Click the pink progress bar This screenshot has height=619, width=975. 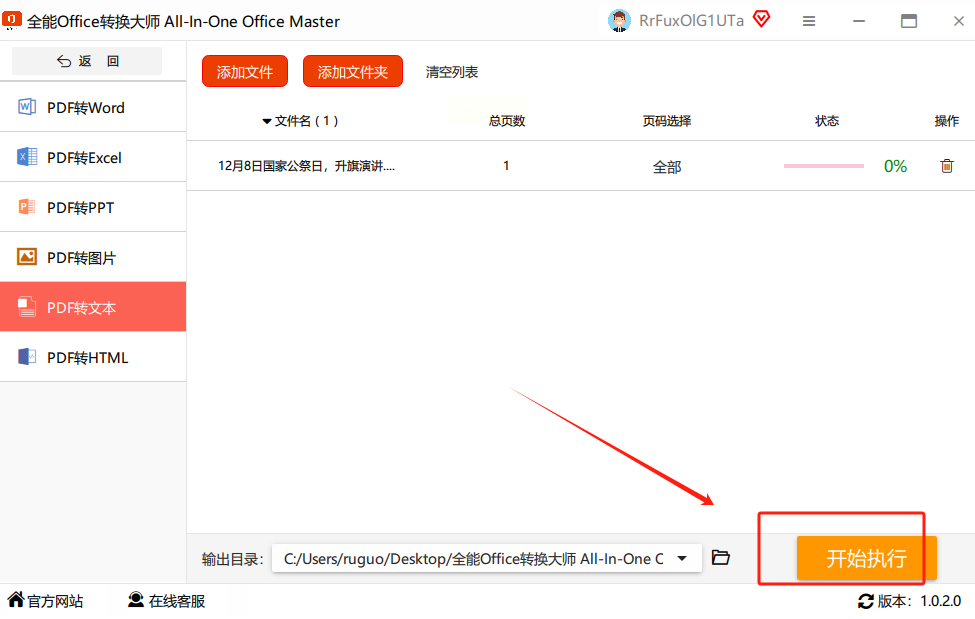(x=824, y=166)
